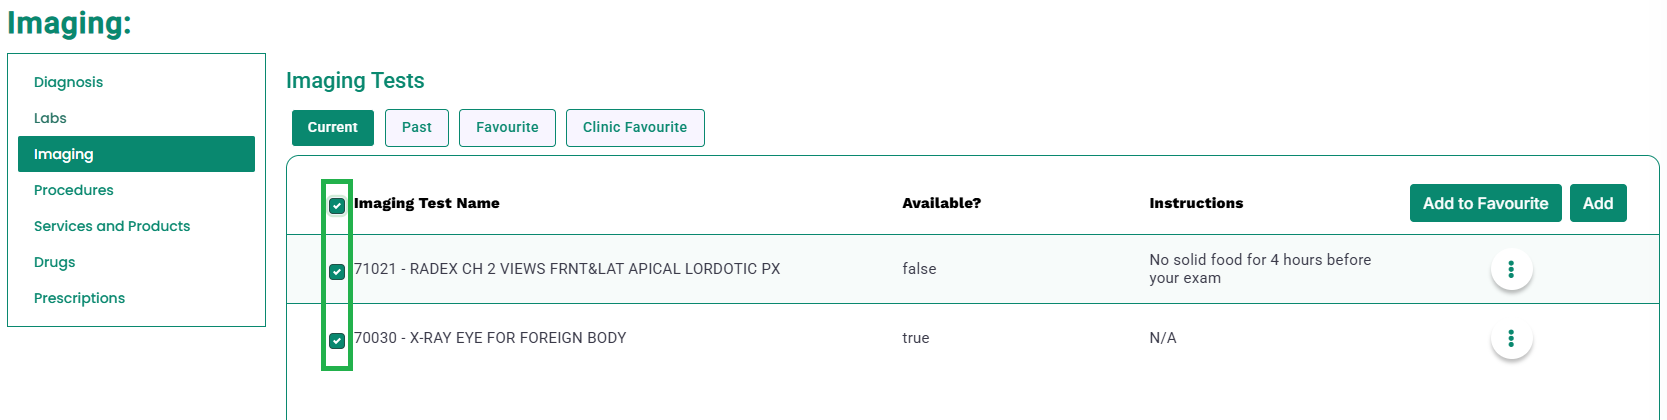Switch to the Favourite tab

(x=507, y=128)
